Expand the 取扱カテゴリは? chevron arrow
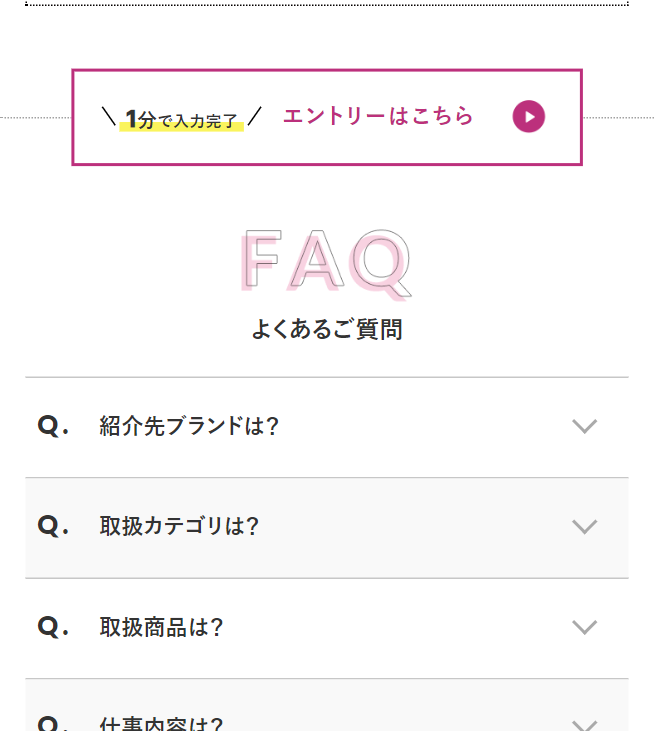 point(584,527)
